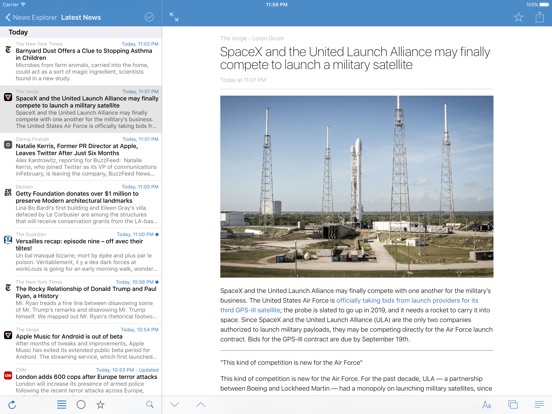552x414 pixels.
Task: Open London adds 600 cops article
Action: click(81, 380)
